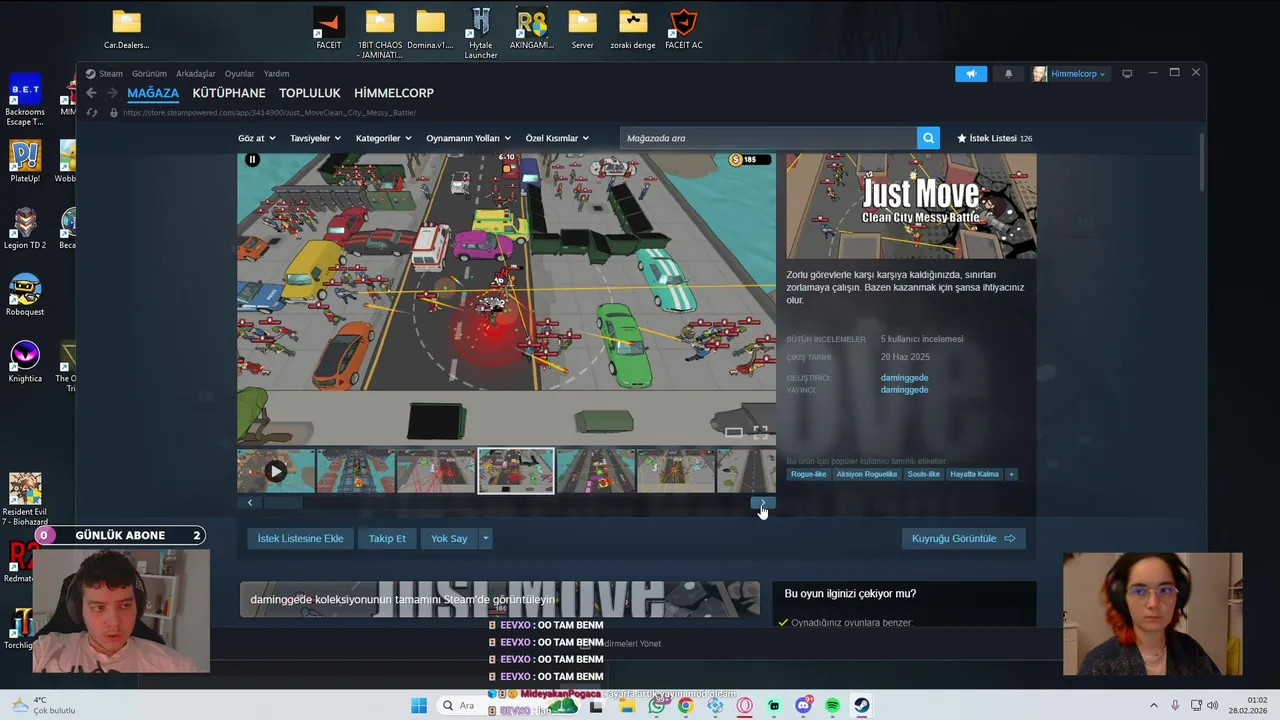
Task: Select the Aksiyon Roguelike tag
Action: (867, 474)
